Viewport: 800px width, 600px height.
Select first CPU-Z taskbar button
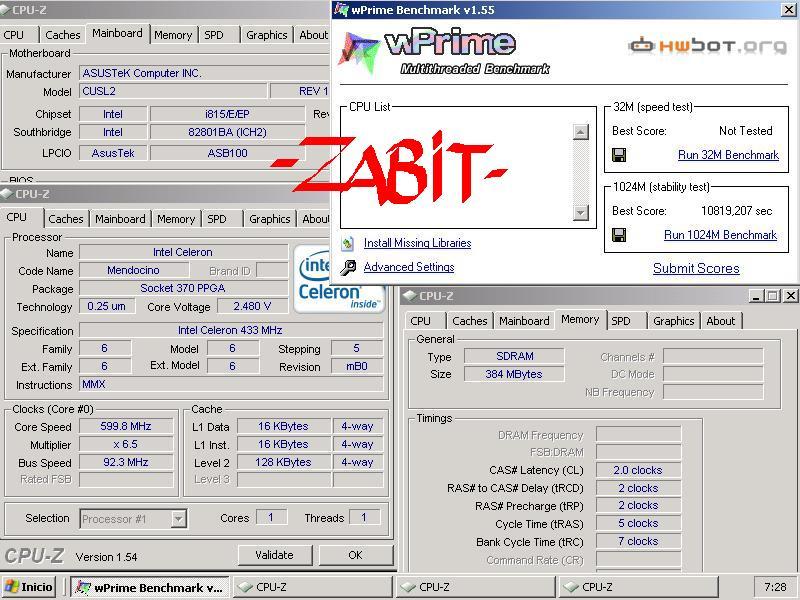click(x=313, y=587)
